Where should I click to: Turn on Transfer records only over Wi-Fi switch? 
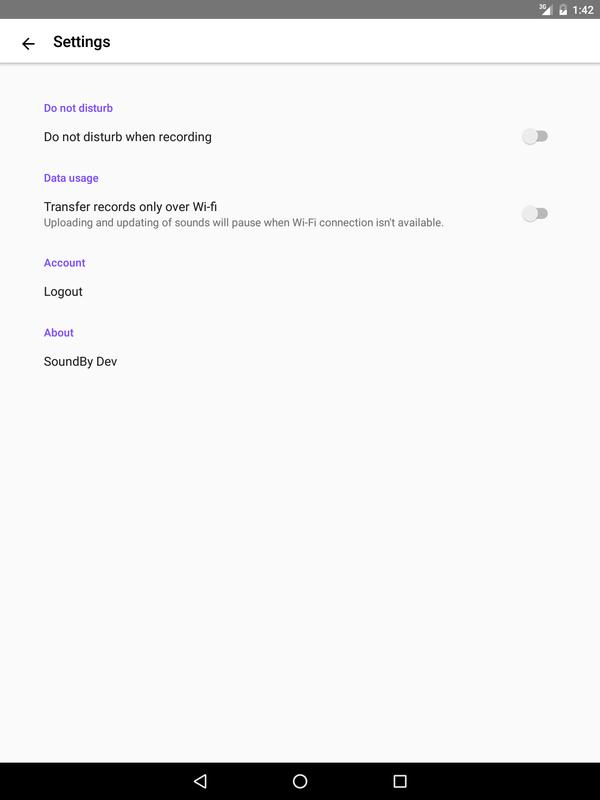pyautogui.click(x=535, y=214)
